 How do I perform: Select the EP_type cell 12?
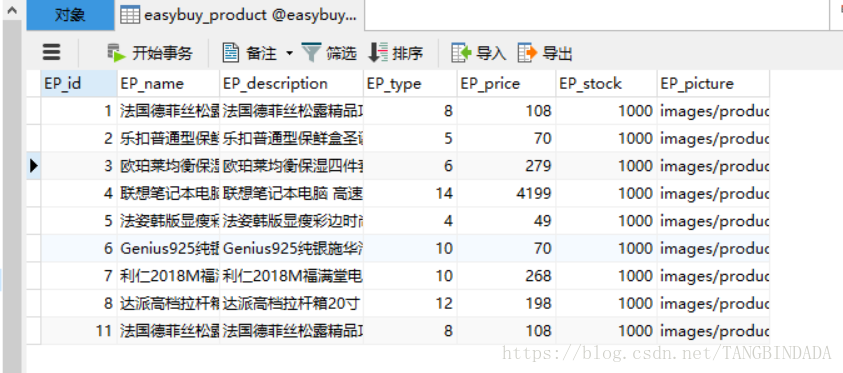[410, 303]
